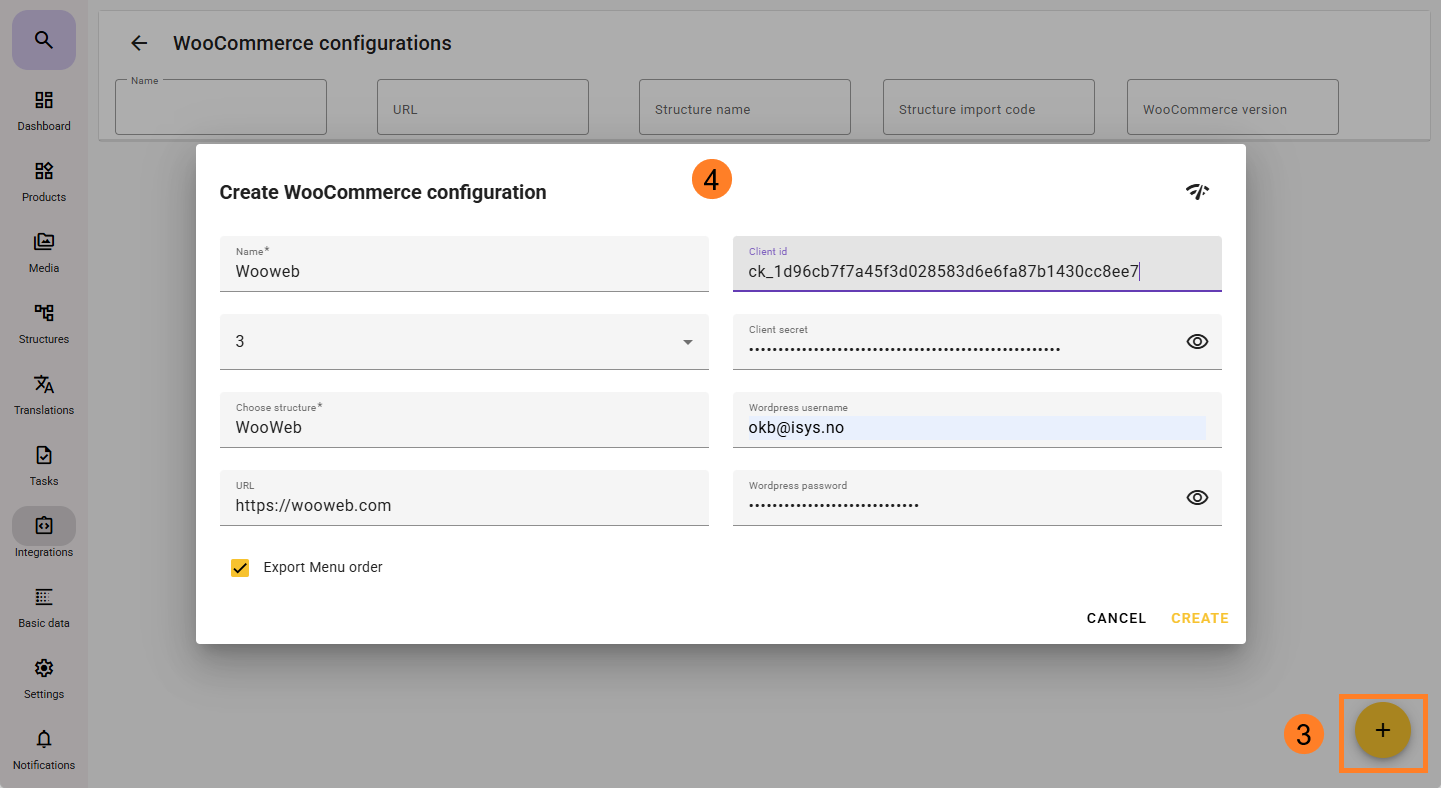Navigate to Structures

coord(44,324)
